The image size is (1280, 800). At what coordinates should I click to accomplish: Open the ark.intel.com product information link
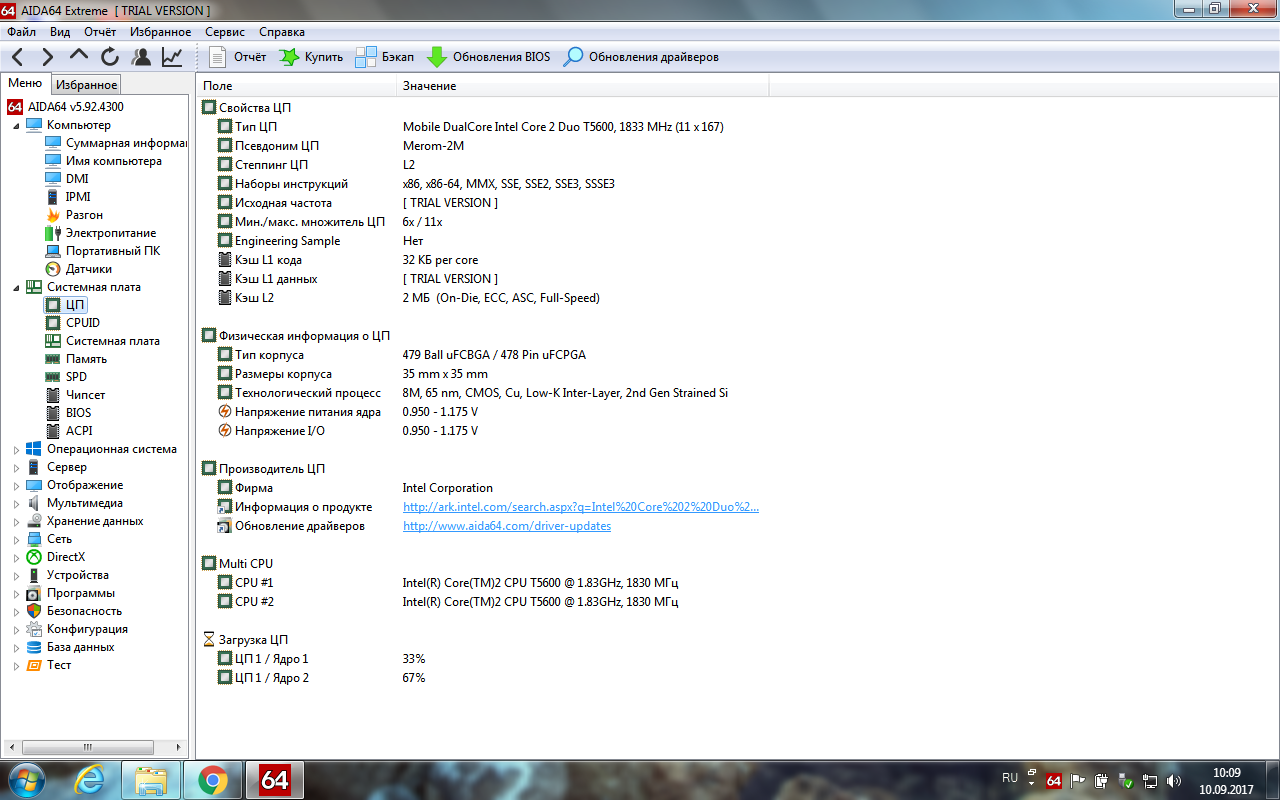tap(581, 507)
